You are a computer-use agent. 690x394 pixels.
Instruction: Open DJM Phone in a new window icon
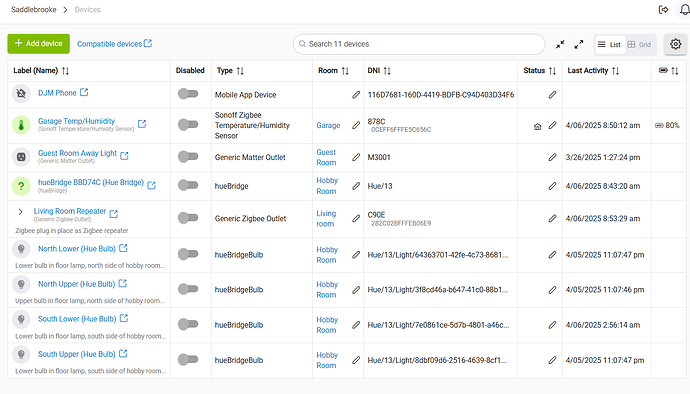pyautogui.click(x=84, y=92)
